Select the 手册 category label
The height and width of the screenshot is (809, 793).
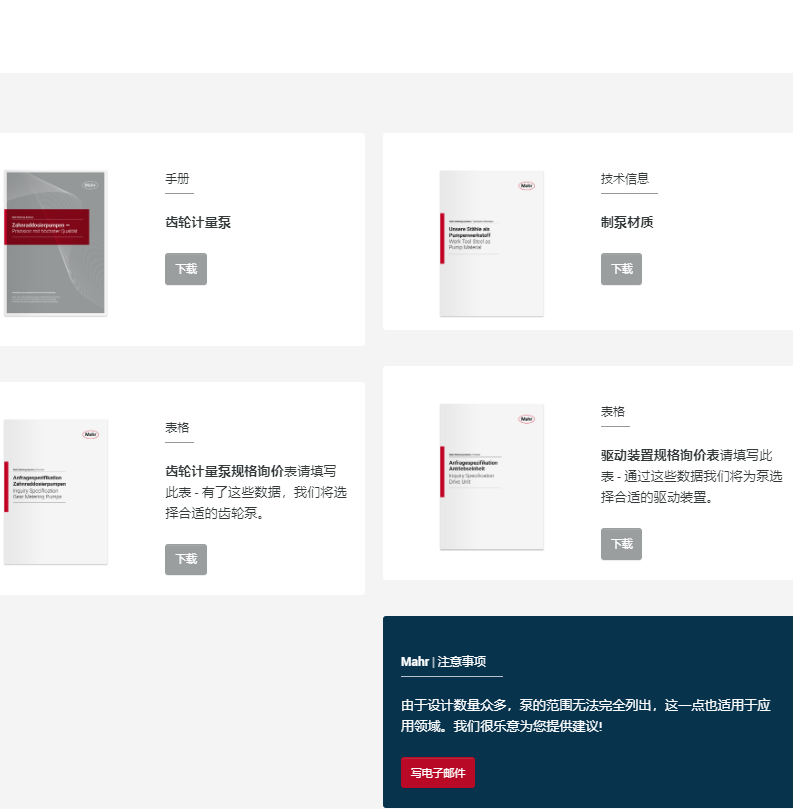(177, 178)
